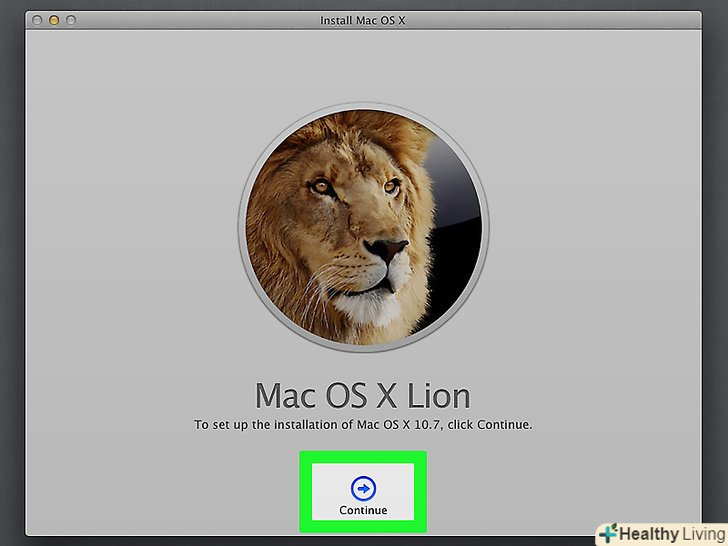728x546 pixels.
Task: Click the blue Continue arrow icon
Action: point(364,488)
